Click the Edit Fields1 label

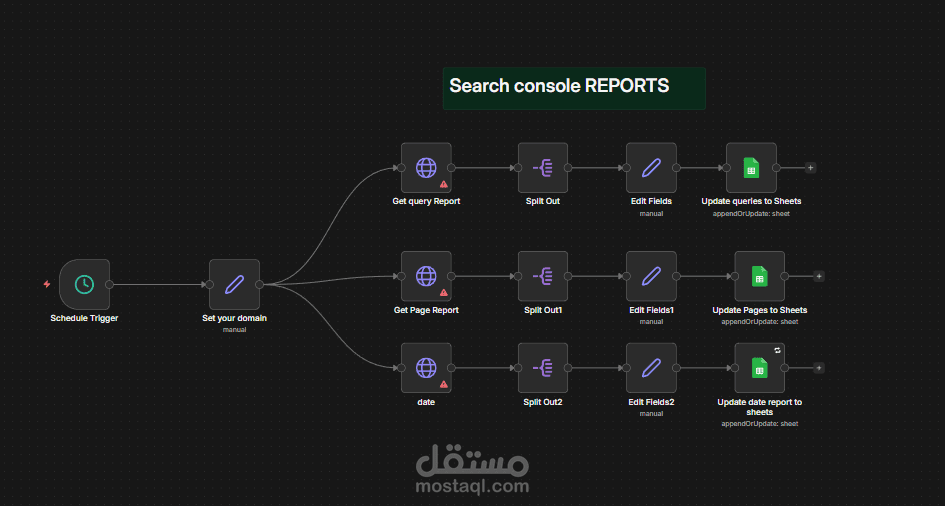[x=651, y=310]
